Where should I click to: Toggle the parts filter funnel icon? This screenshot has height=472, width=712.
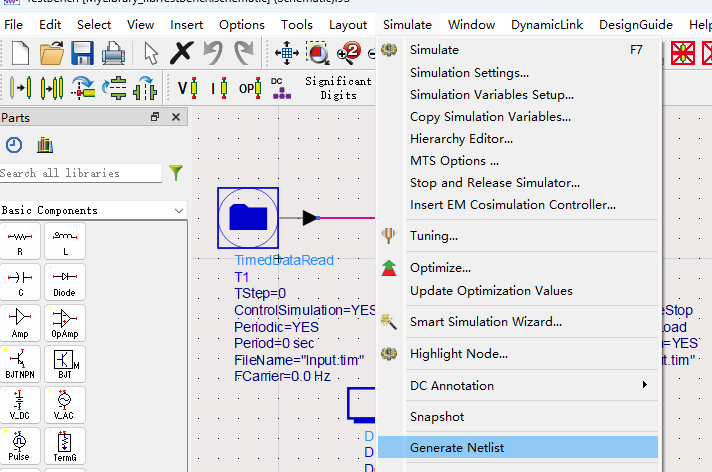(x=176, y=173)
